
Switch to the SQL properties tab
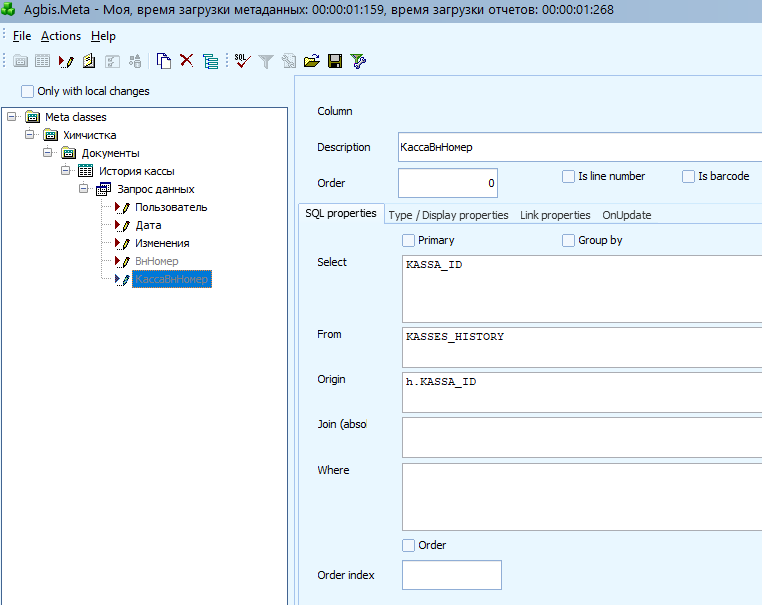click(341, 213)
